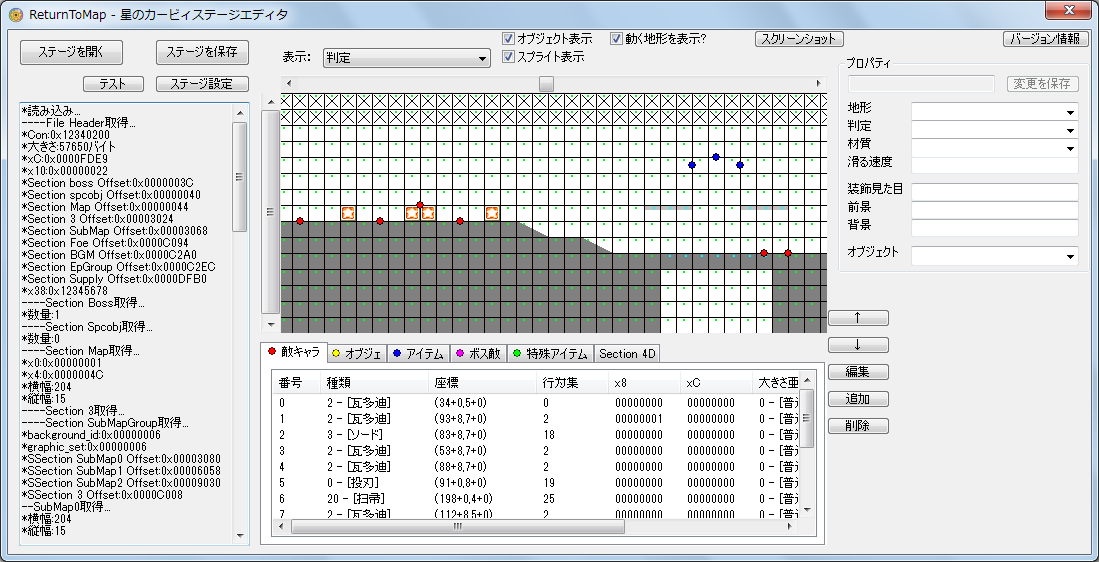The width and height of the screenshot is (1099, 562).
Task: Click the log panel's vertical scroll thumb
Action: (240, 177)
